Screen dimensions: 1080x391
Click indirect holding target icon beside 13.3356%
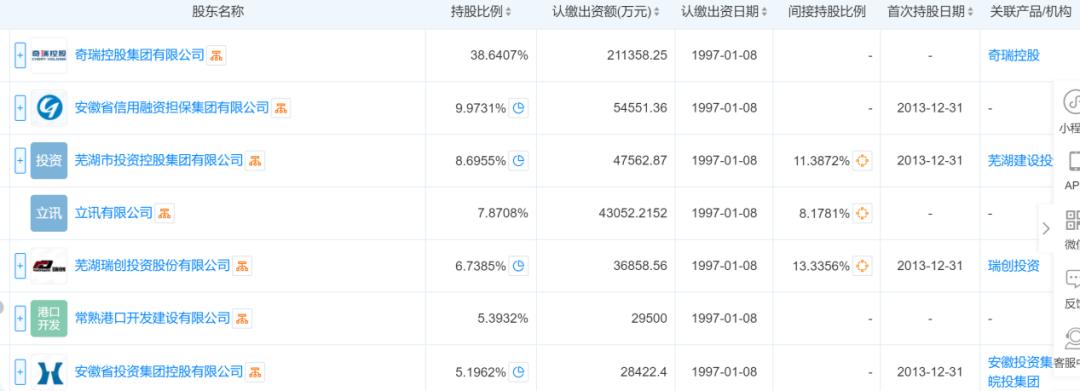pyautogui.click(x=862, y=266)
